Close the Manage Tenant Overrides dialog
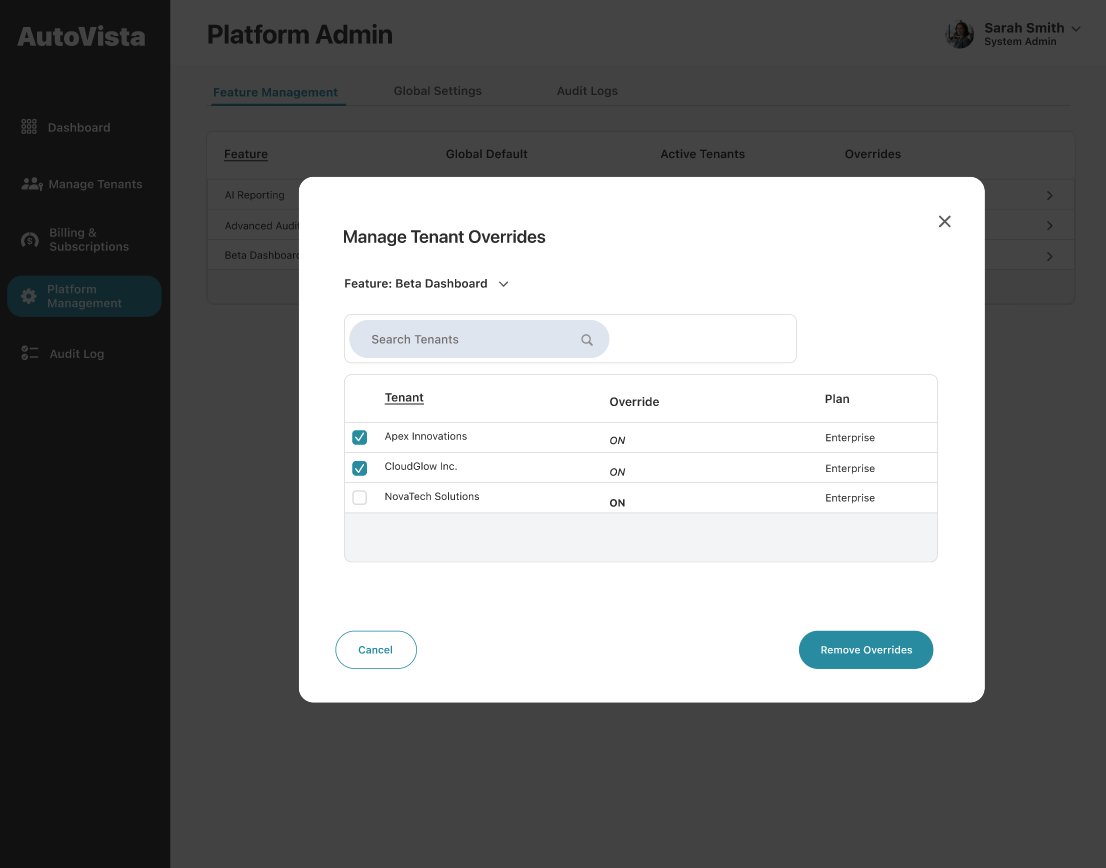This screenshot has width=1106, height=868. [x=944, y=222]
